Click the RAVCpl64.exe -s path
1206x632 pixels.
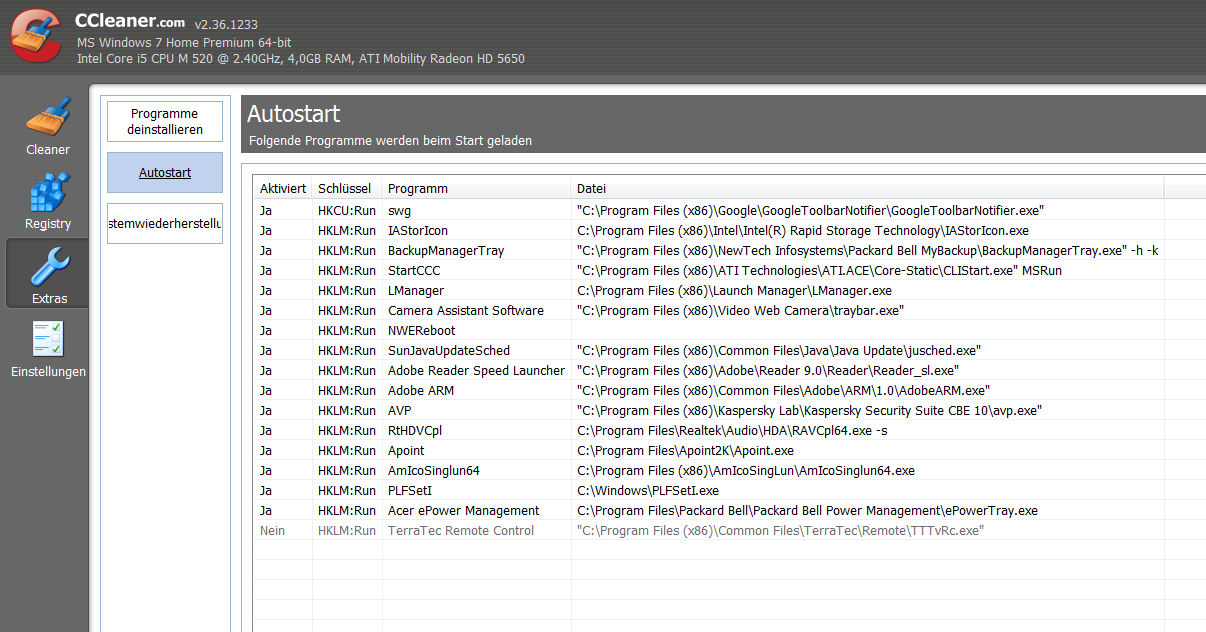[x=732, y=431]
